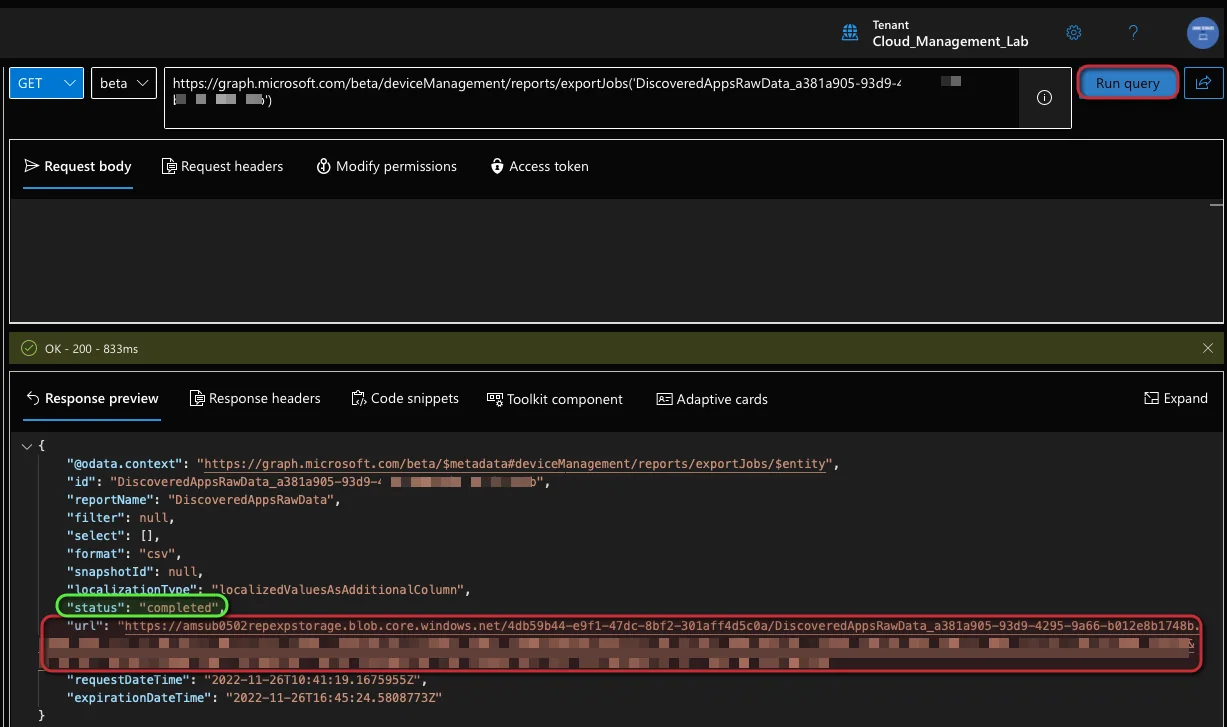The image size is (1227, 727).
Task: Open the user profile avatar
Action: click(x=1202, y=33)
